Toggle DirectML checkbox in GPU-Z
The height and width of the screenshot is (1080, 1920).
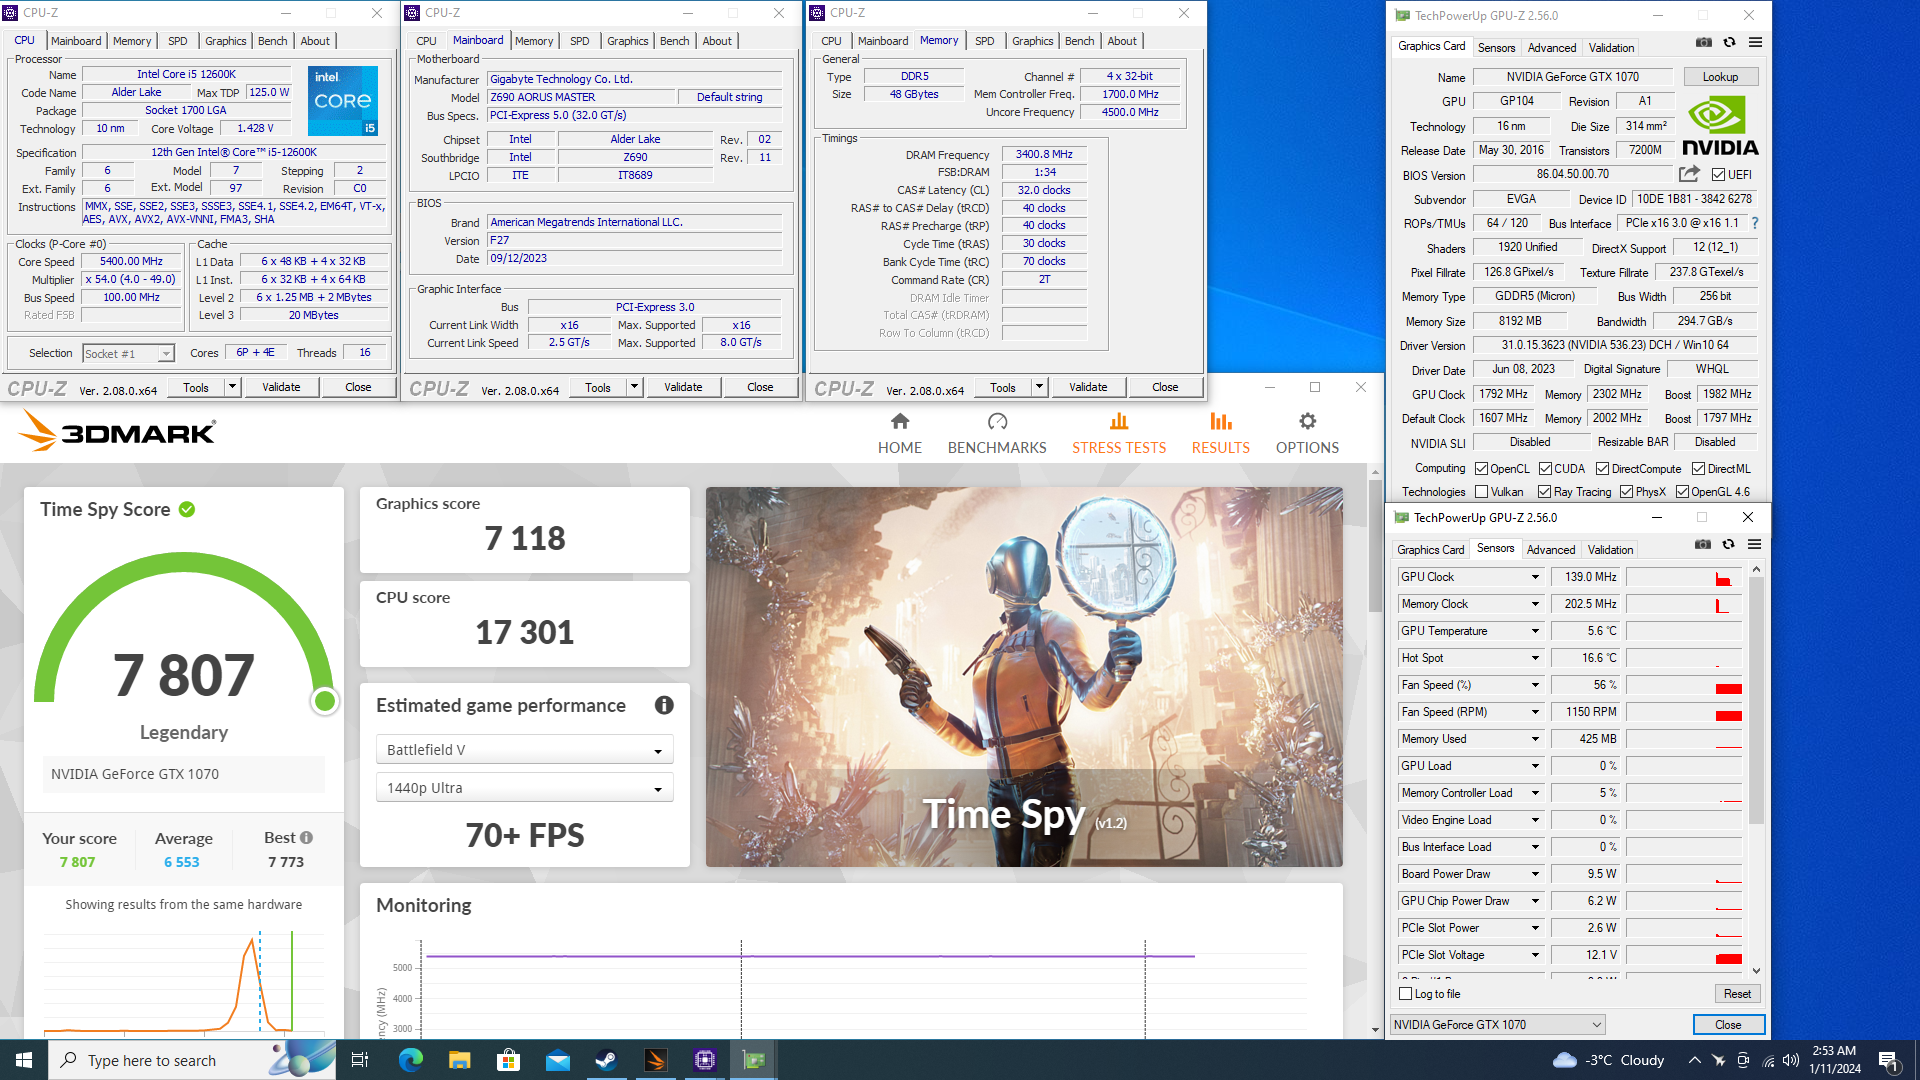coord(1698,469)
